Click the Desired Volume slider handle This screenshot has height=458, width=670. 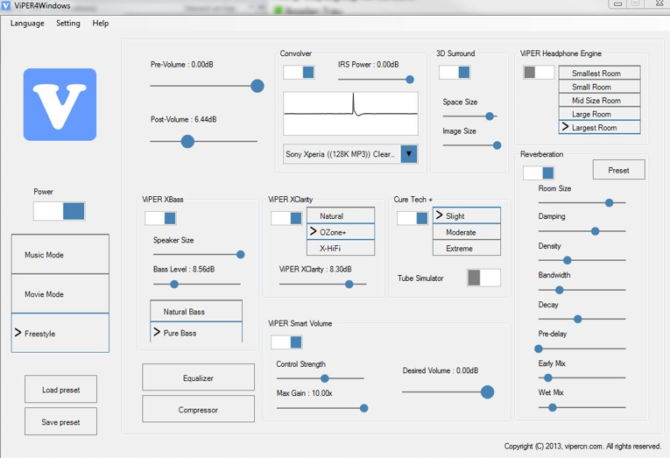(x=488, y=392)
